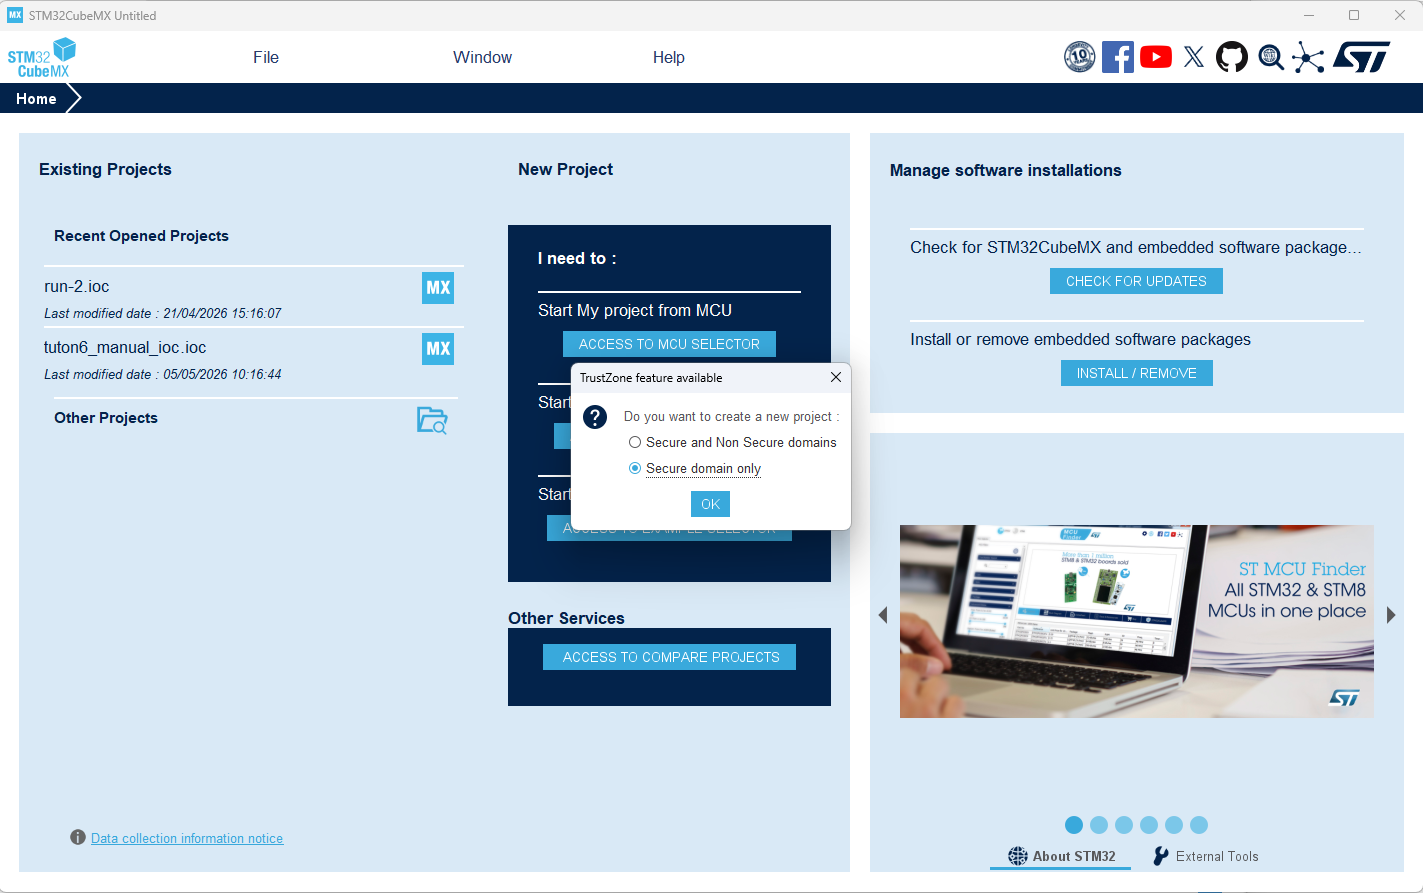Click the run-2.ioc last modified date
Screen dimensions: 1423x893
click(163, 313)
